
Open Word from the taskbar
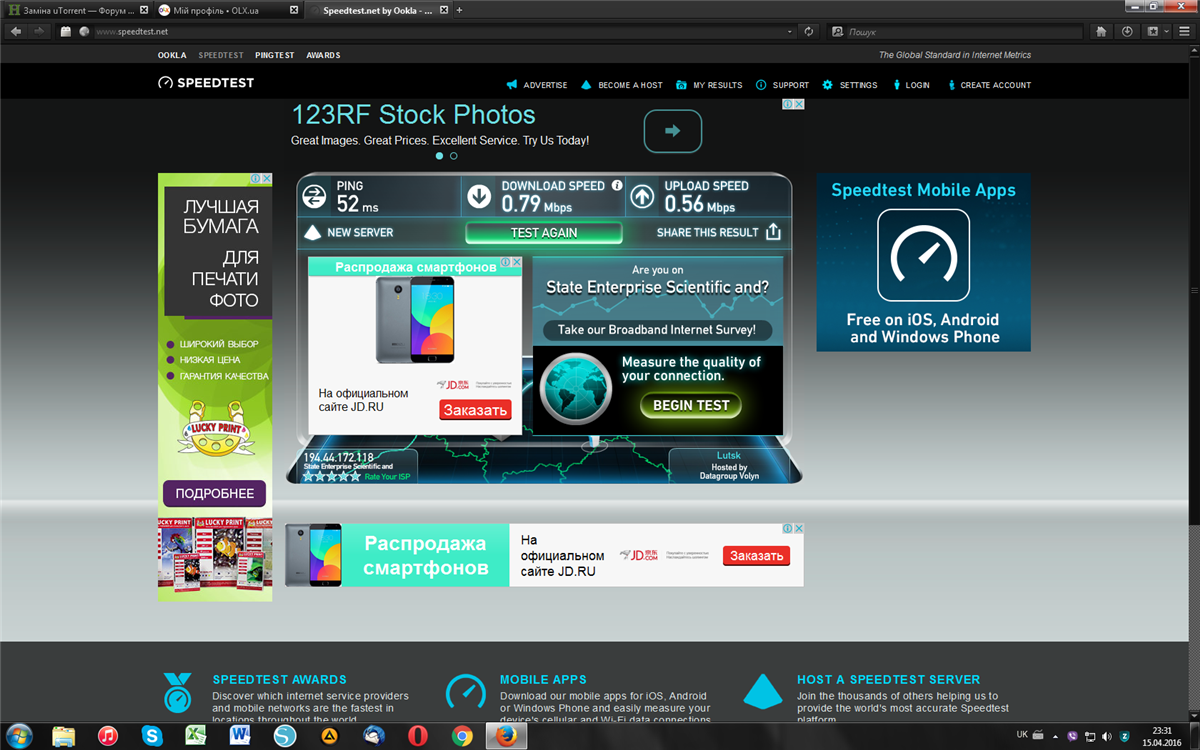241,736
